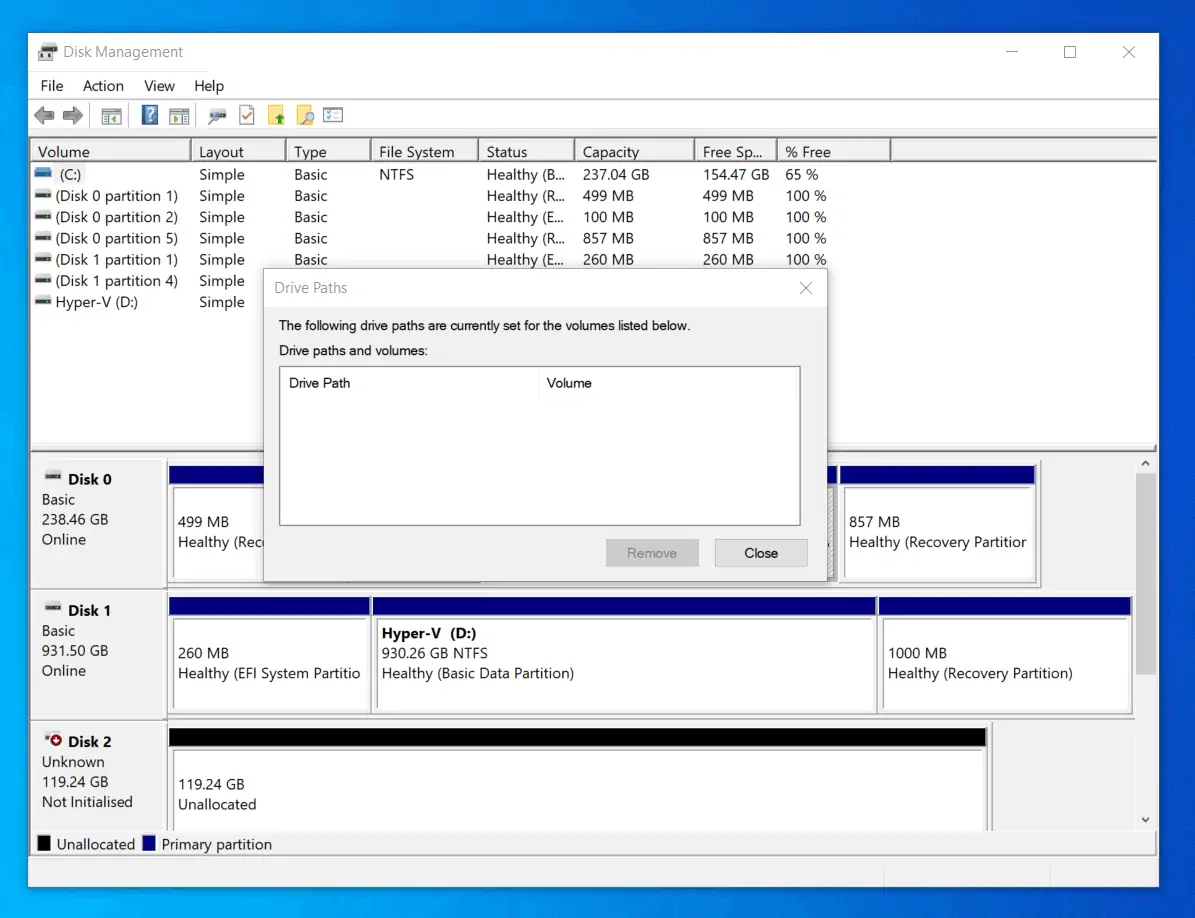Select the 499 MB partition on Disk 0
The height and width of the screenshot is (918, 1195).
(216, 524)
